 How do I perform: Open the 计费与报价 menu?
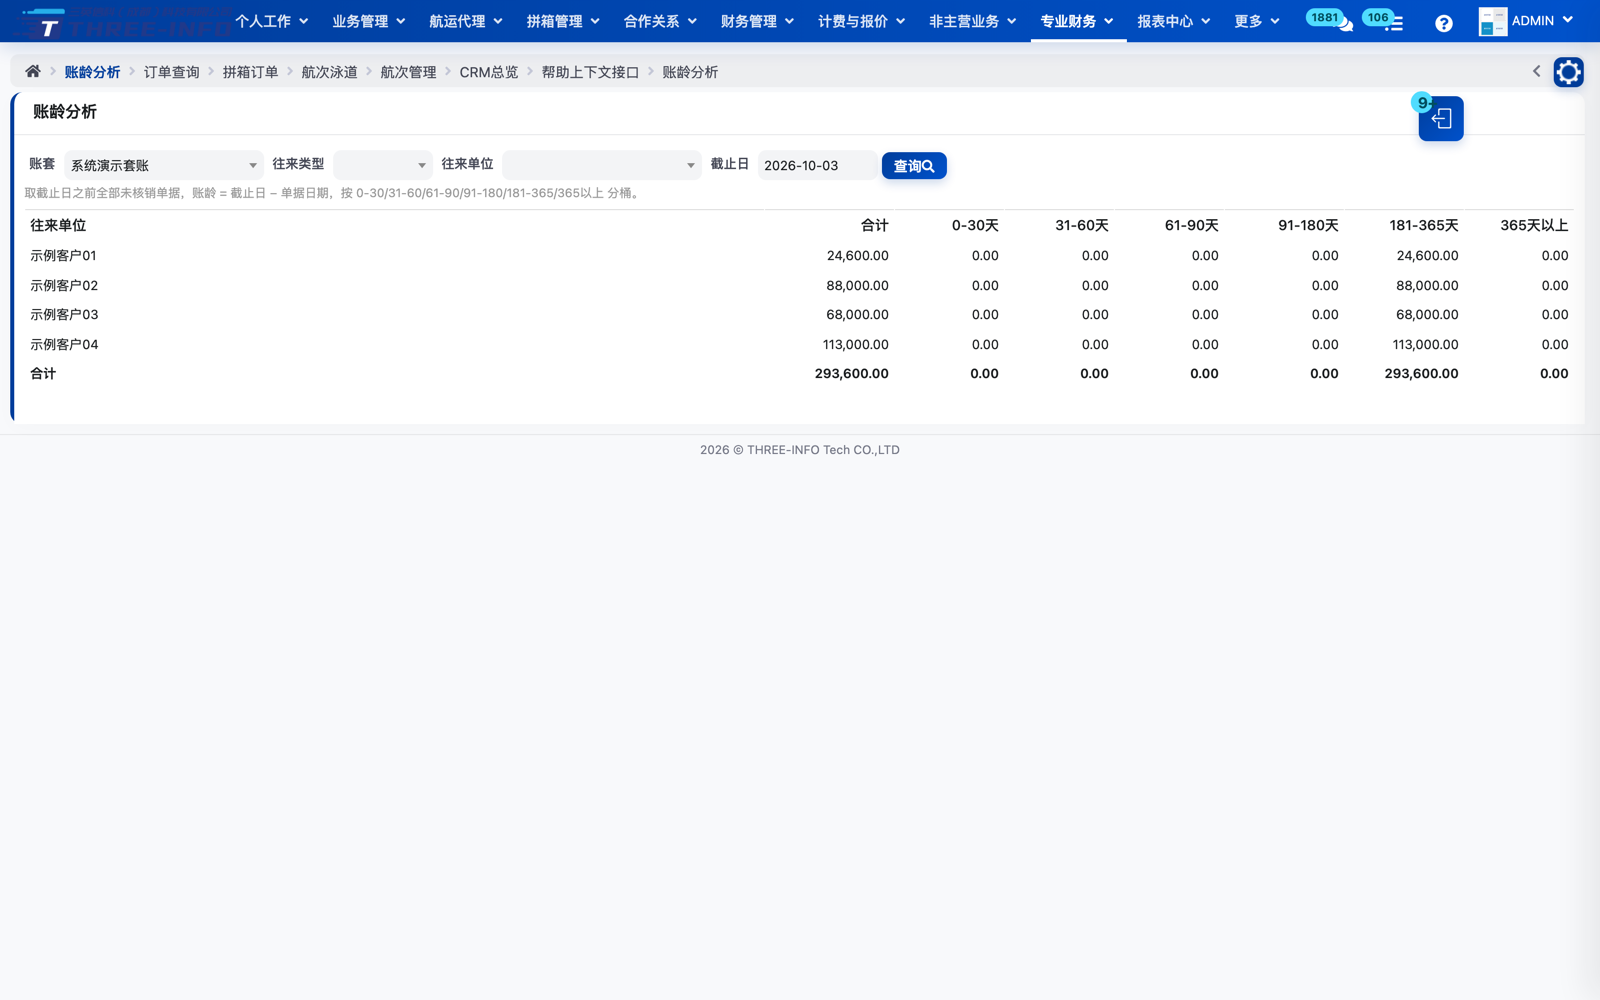pyautogui.click(x=861, y=21)
